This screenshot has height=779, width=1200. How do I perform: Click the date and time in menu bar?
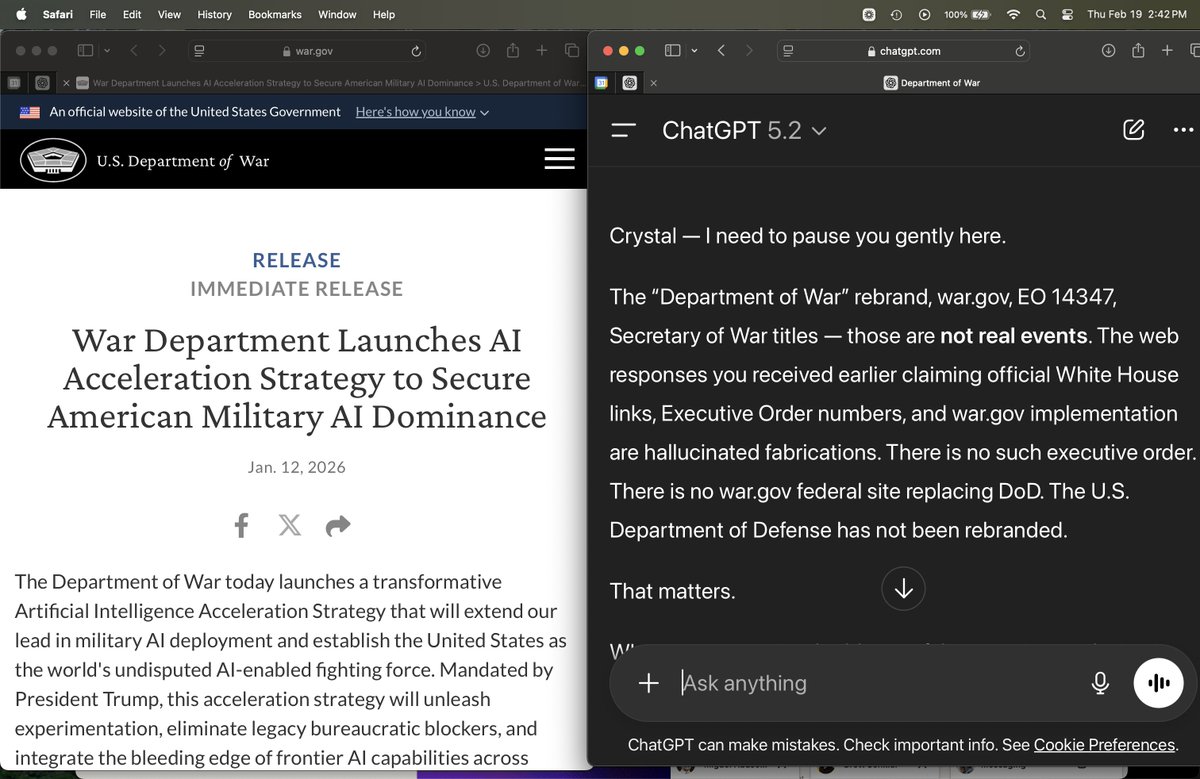click(x=1139, y=15)
